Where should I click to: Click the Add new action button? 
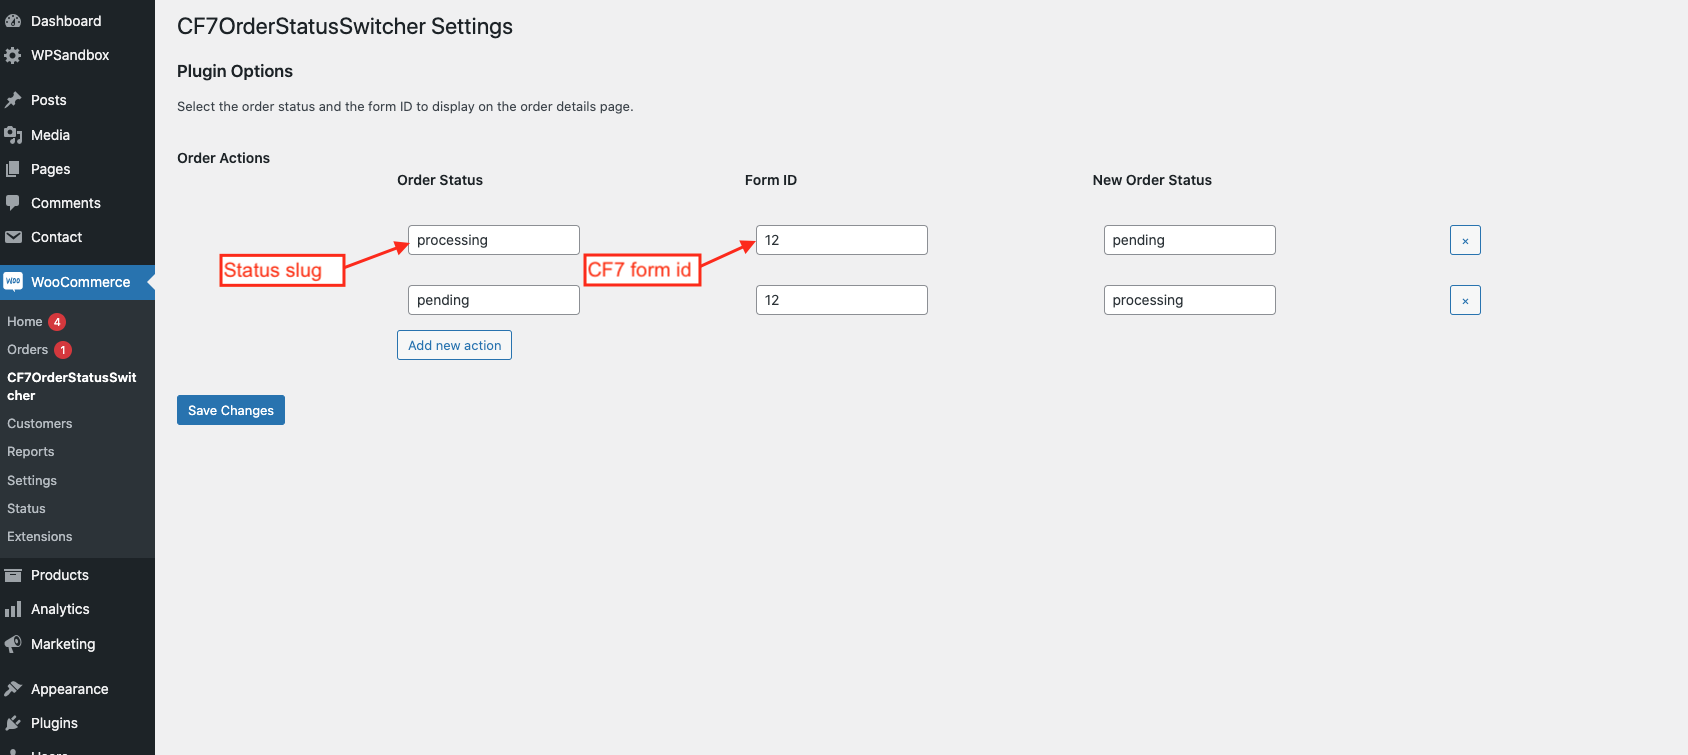(x=454, y=345)
